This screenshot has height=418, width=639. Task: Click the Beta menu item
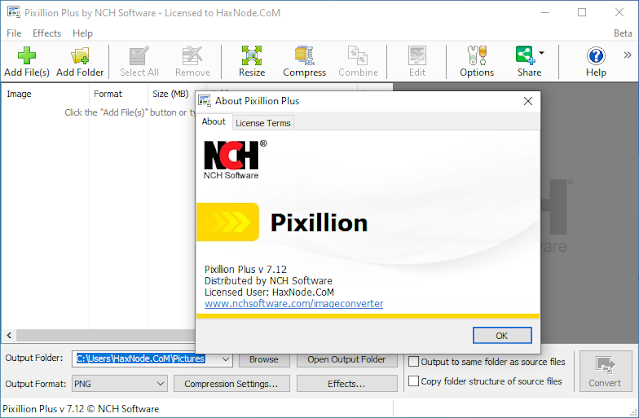(x=623, y=33)
